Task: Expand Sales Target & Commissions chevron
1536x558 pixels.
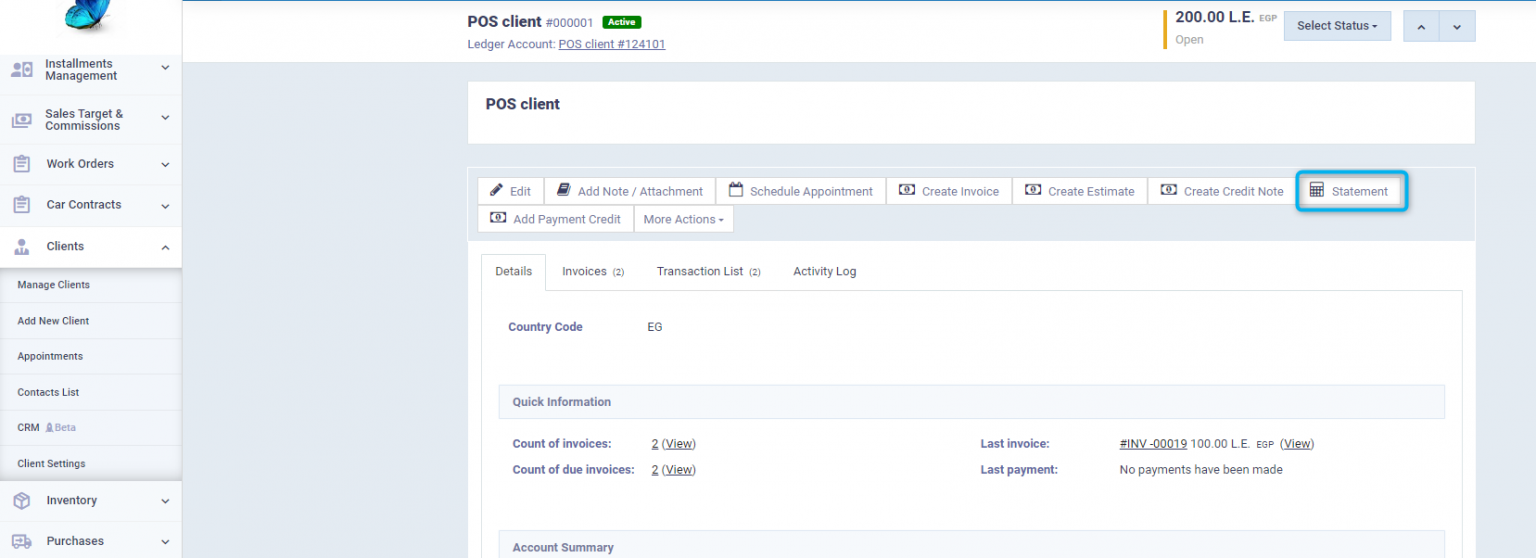Action: [x=165, y=118]
